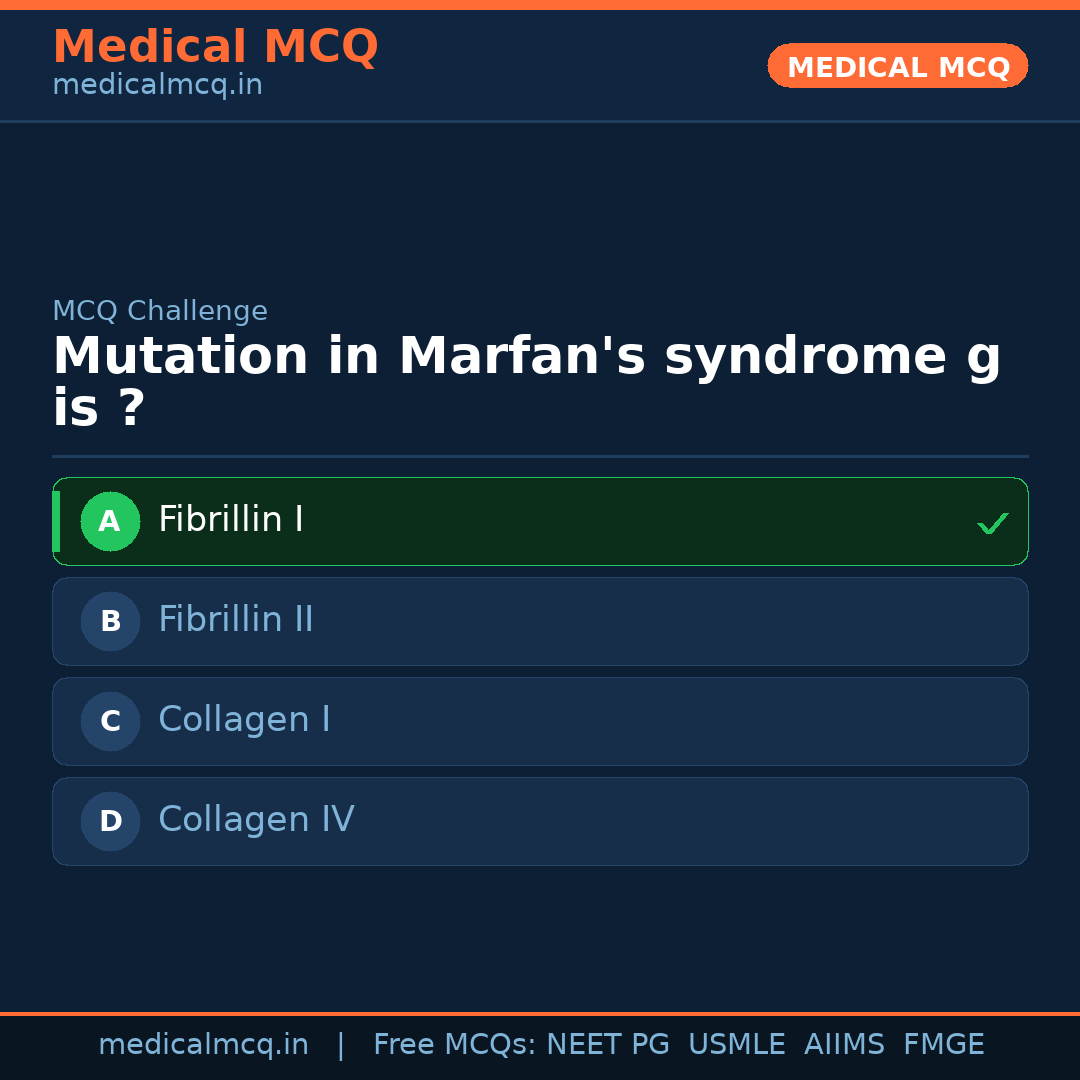Select the Collagen I answer row
Viewport: 1080px width, 1080px height.
[540, 721]
